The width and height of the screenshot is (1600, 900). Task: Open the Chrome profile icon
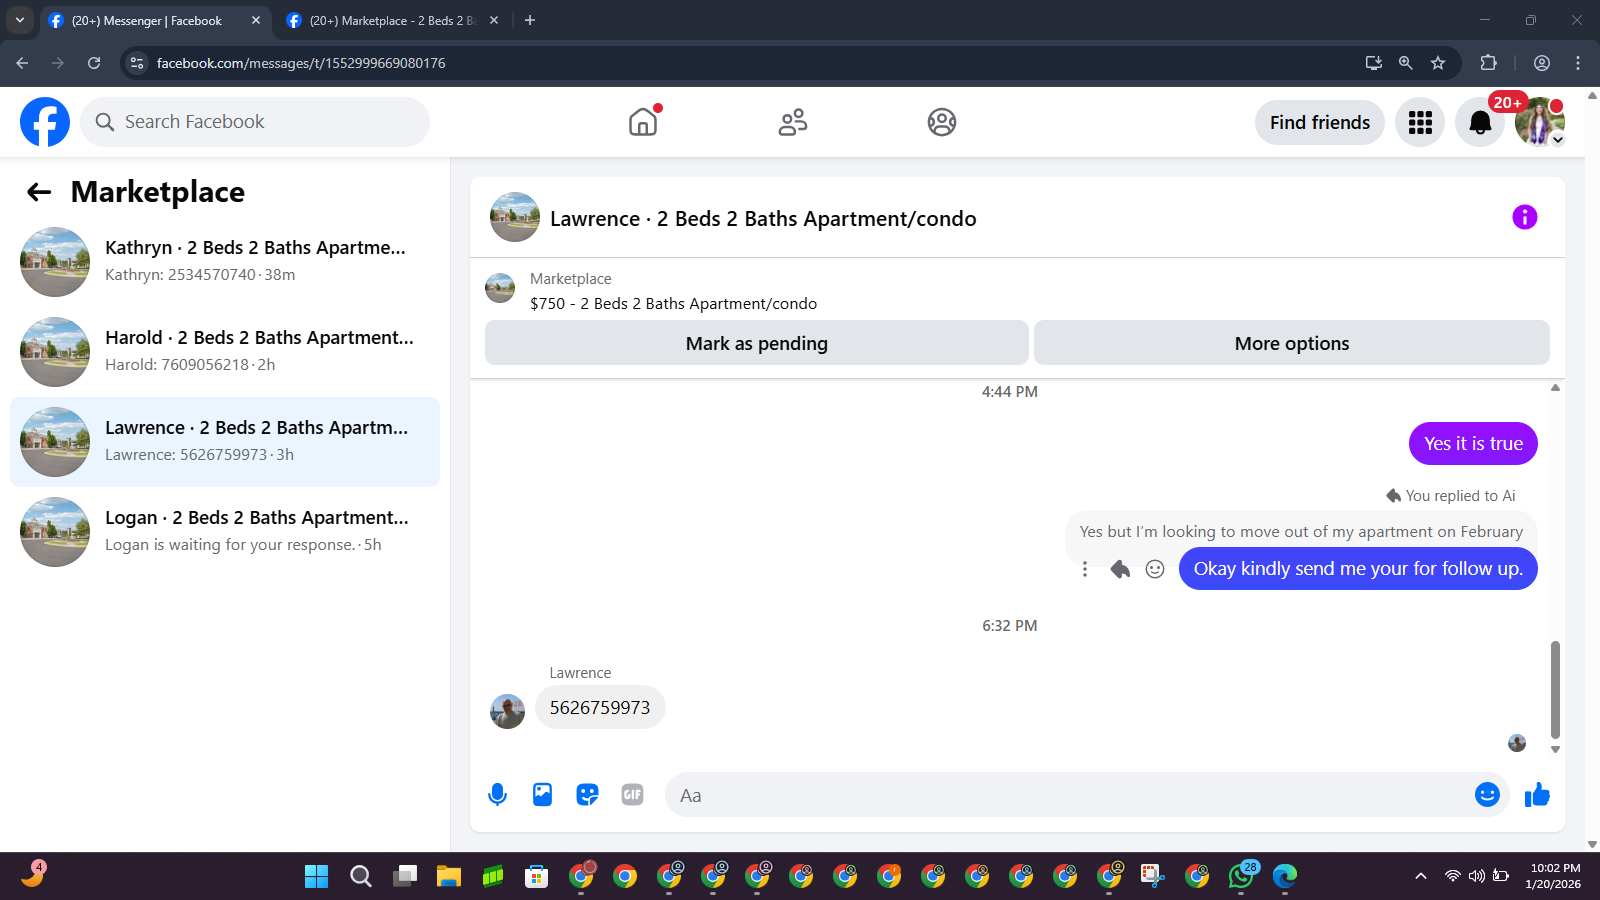pyautogui.click(x=1542, y=63)
